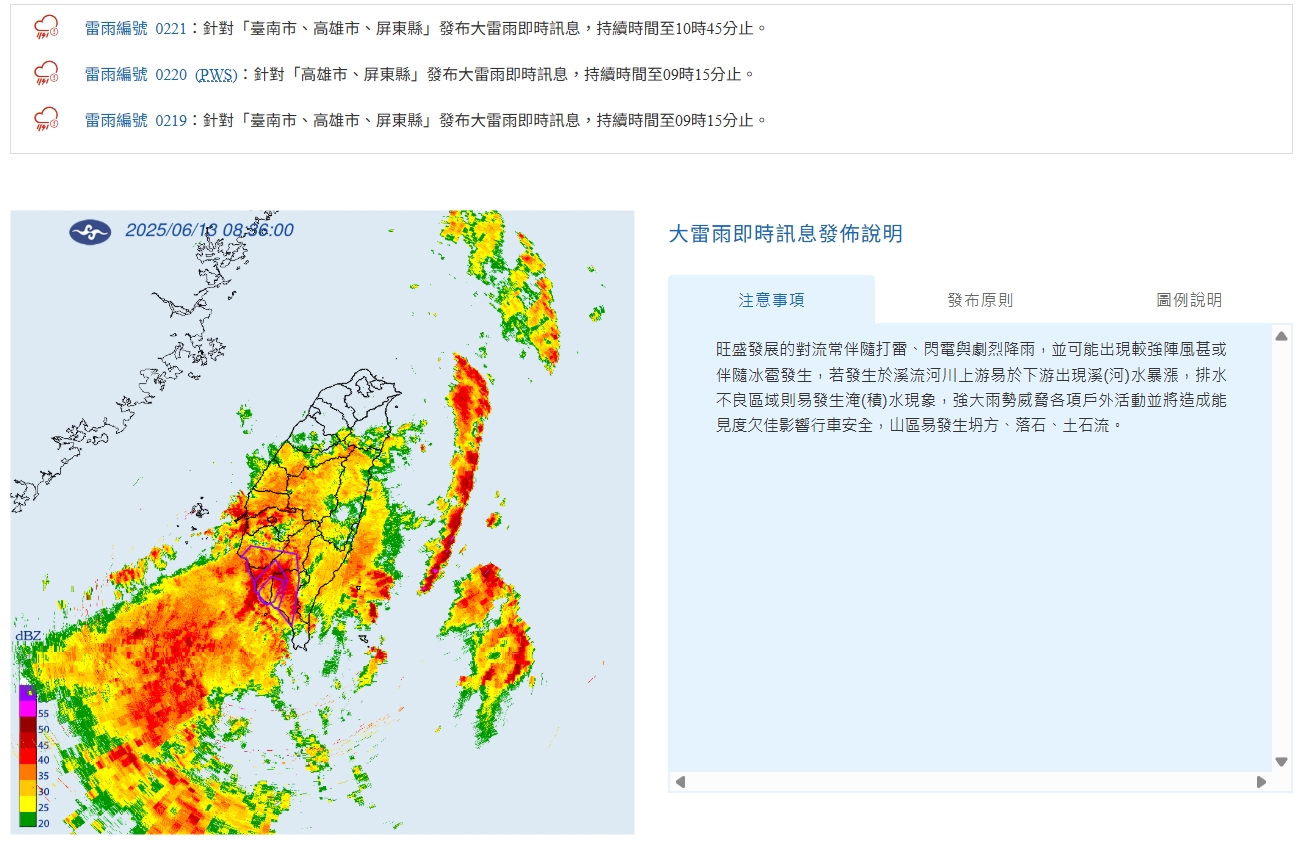Click the 大雷雨即時訊息發佈說明 heading
The height and width of the screenshot is (843, 1303).
coord(785,234)
